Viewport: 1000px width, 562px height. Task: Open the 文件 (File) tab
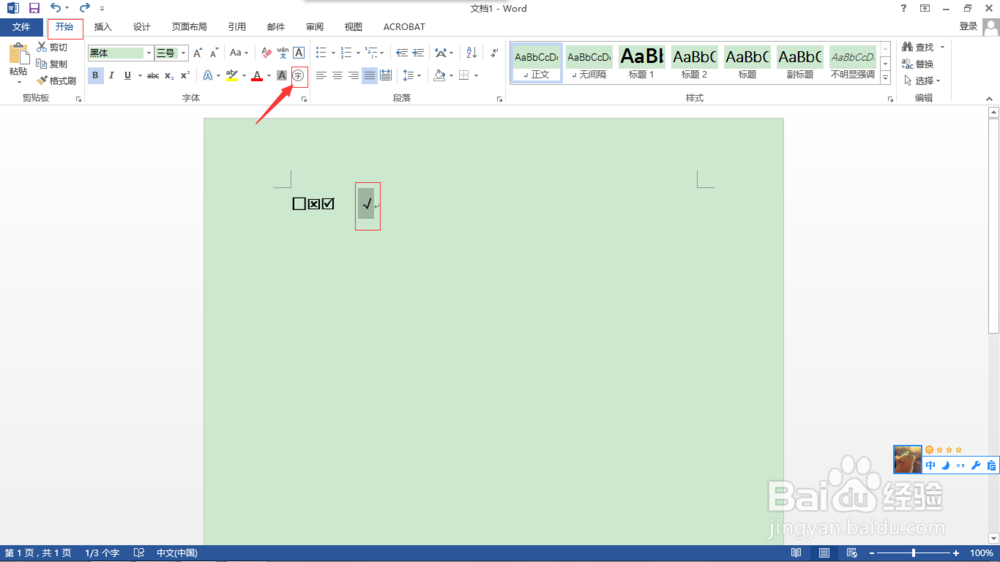(x=21, y=27)
